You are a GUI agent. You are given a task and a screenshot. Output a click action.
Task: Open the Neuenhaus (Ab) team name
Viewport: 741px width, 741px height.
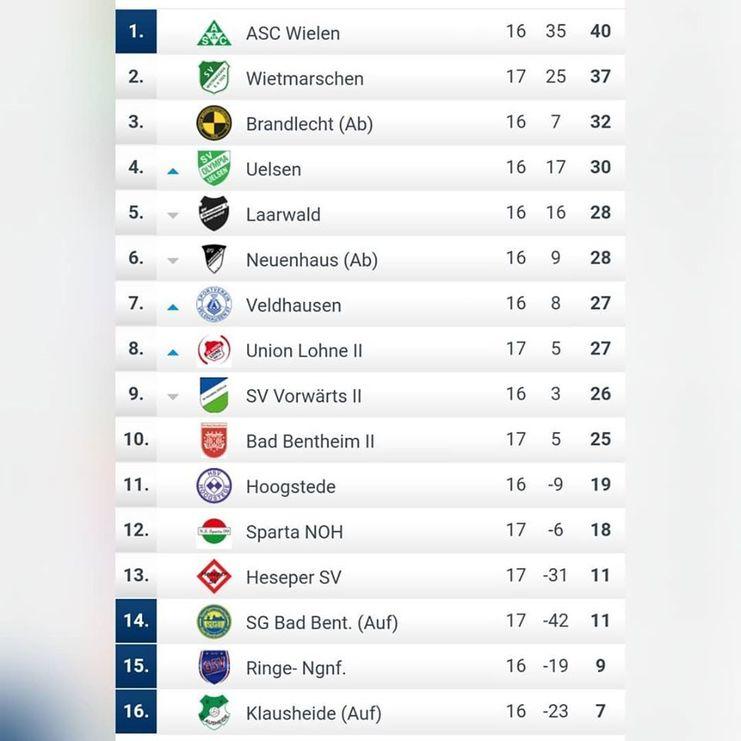coord(311,260)
